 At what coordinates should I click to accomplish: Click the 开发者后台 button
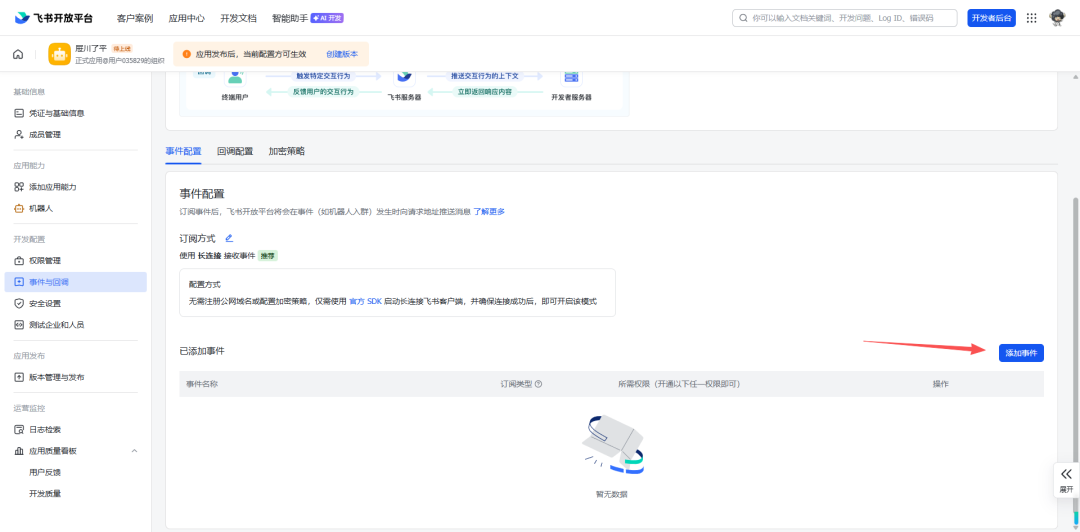[x=991, y=18]
